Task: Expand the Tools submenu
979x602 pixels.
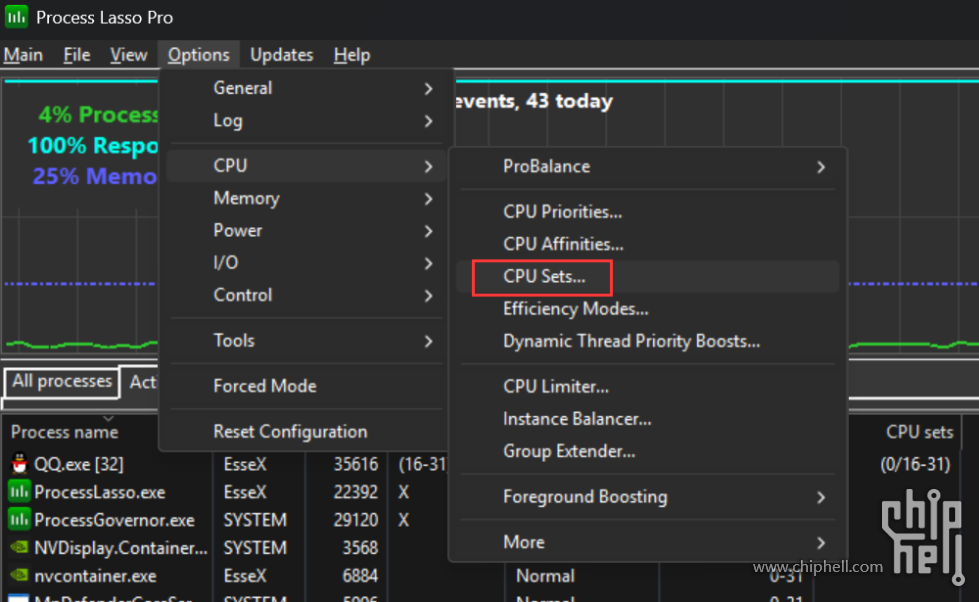Action: (307, 340)
